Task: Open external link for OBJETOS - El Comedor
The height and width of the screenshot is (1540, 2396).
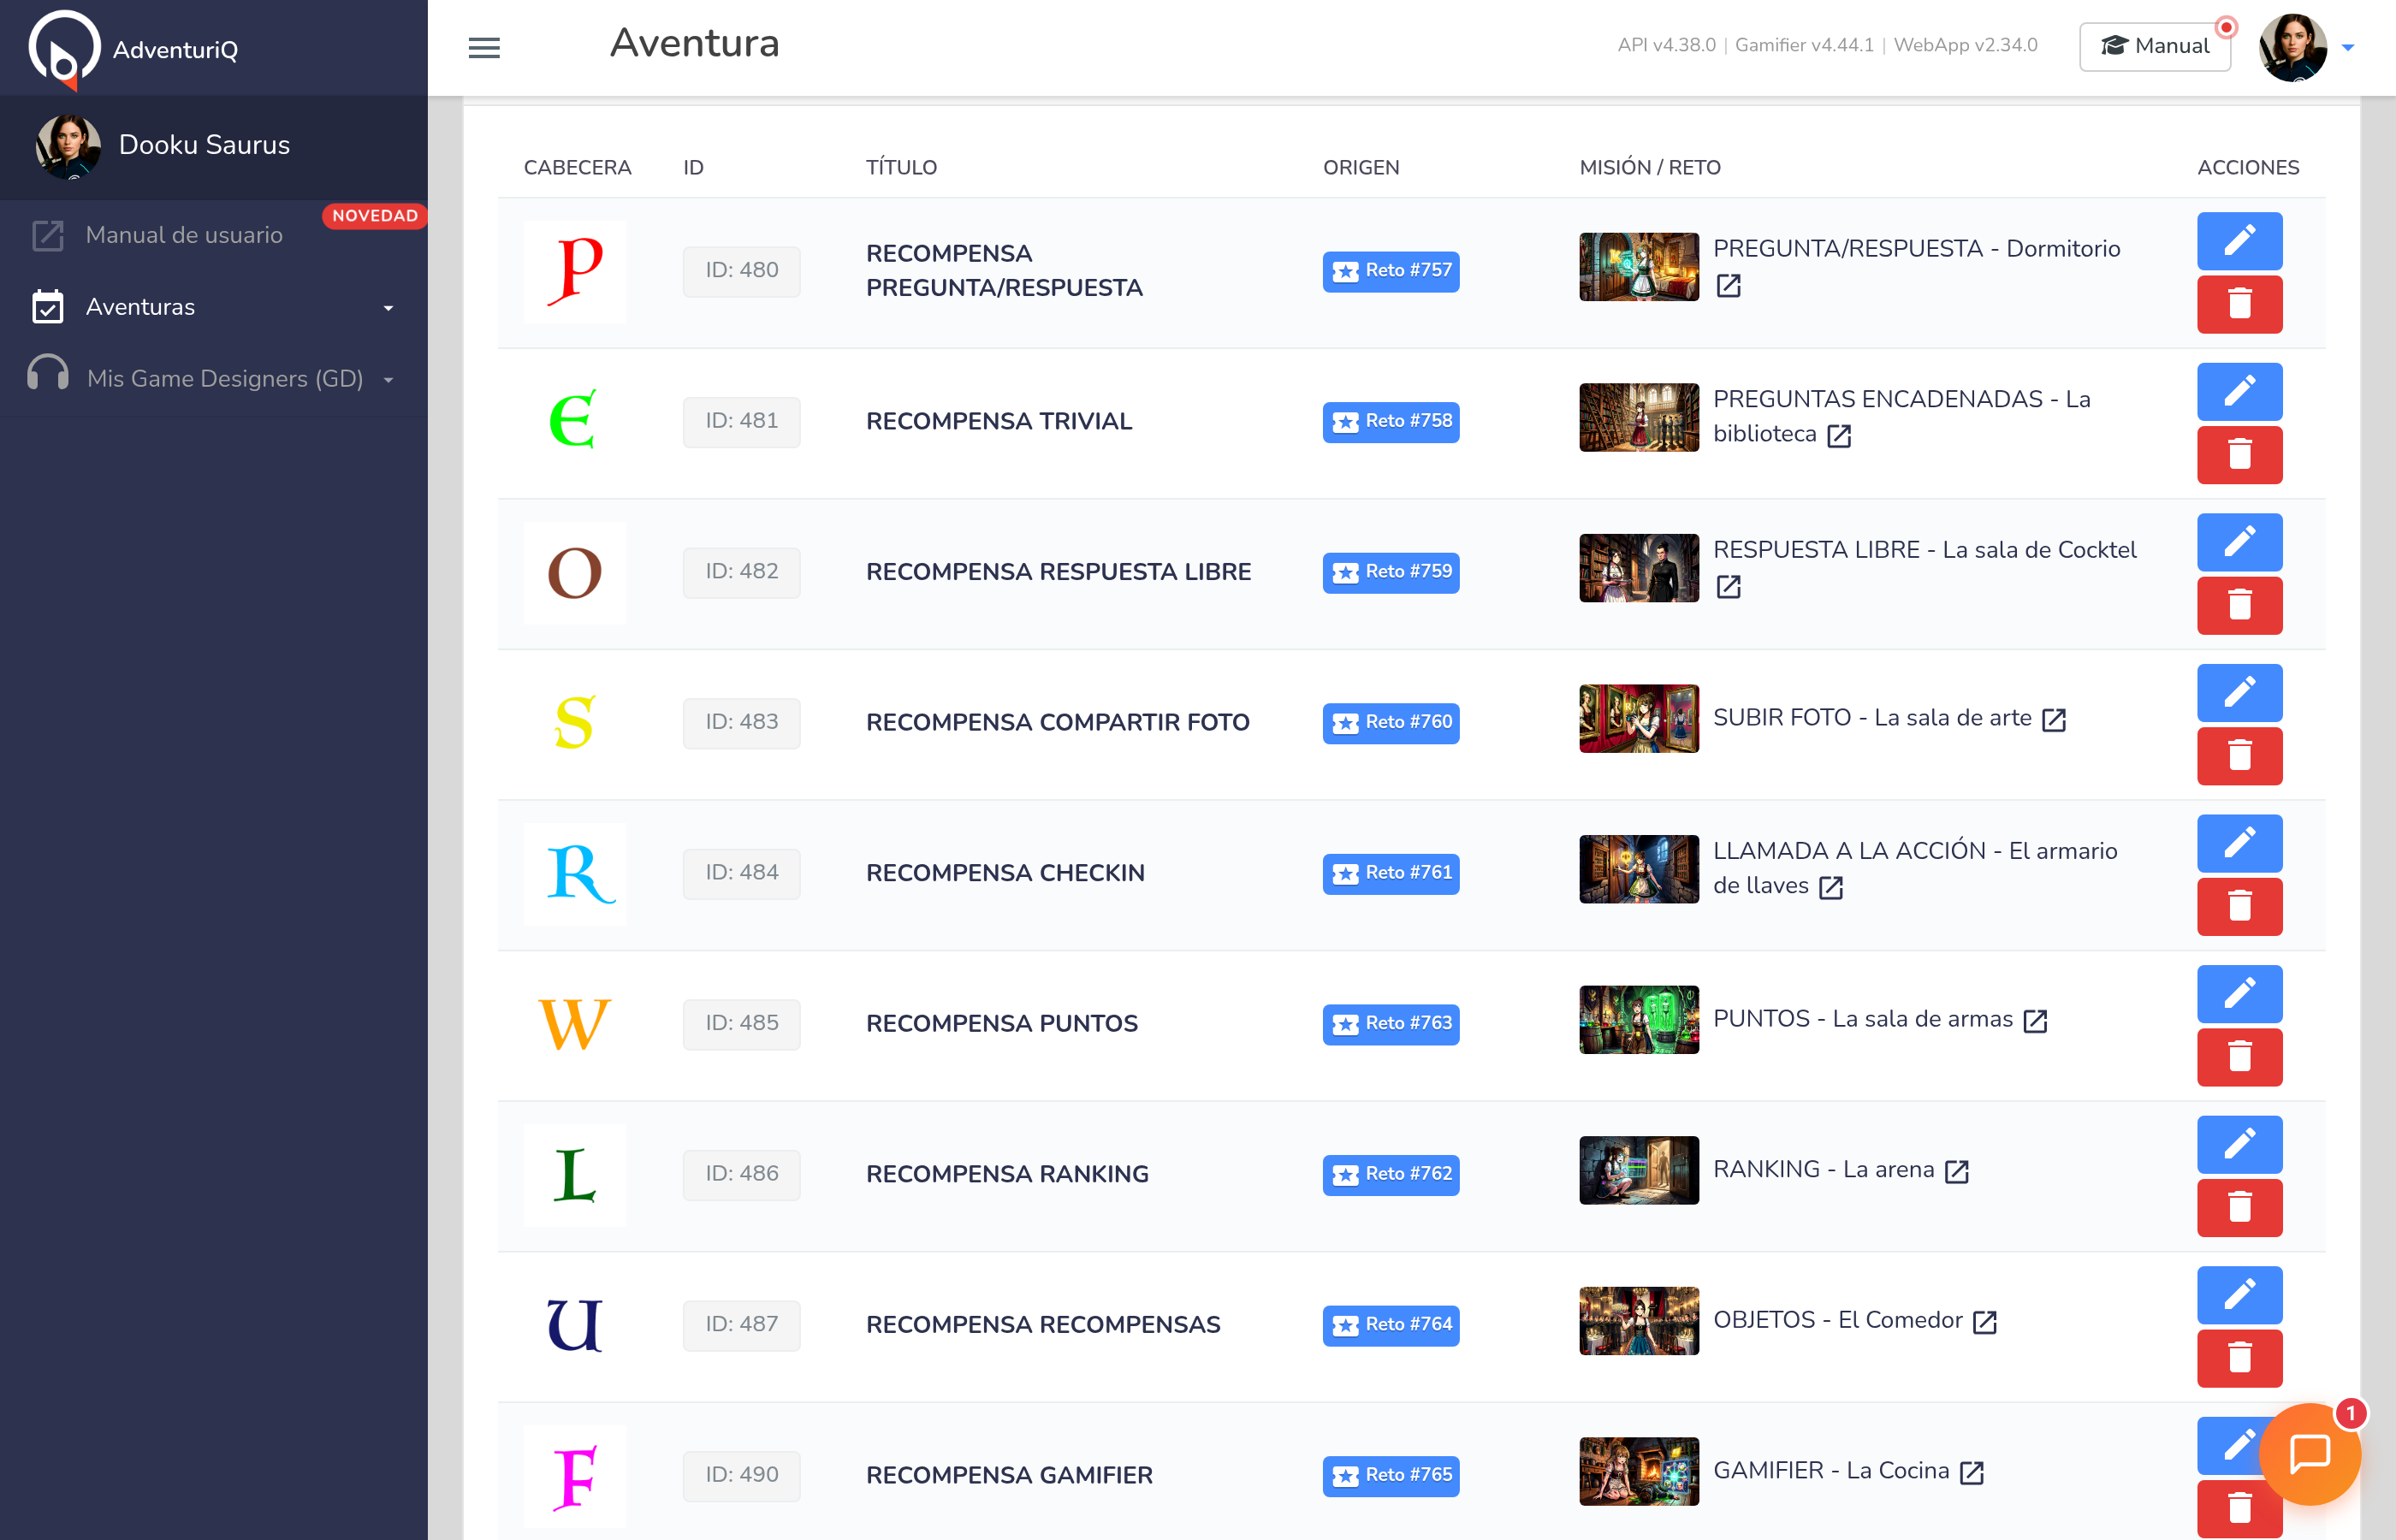Action: (1984, 1322)
